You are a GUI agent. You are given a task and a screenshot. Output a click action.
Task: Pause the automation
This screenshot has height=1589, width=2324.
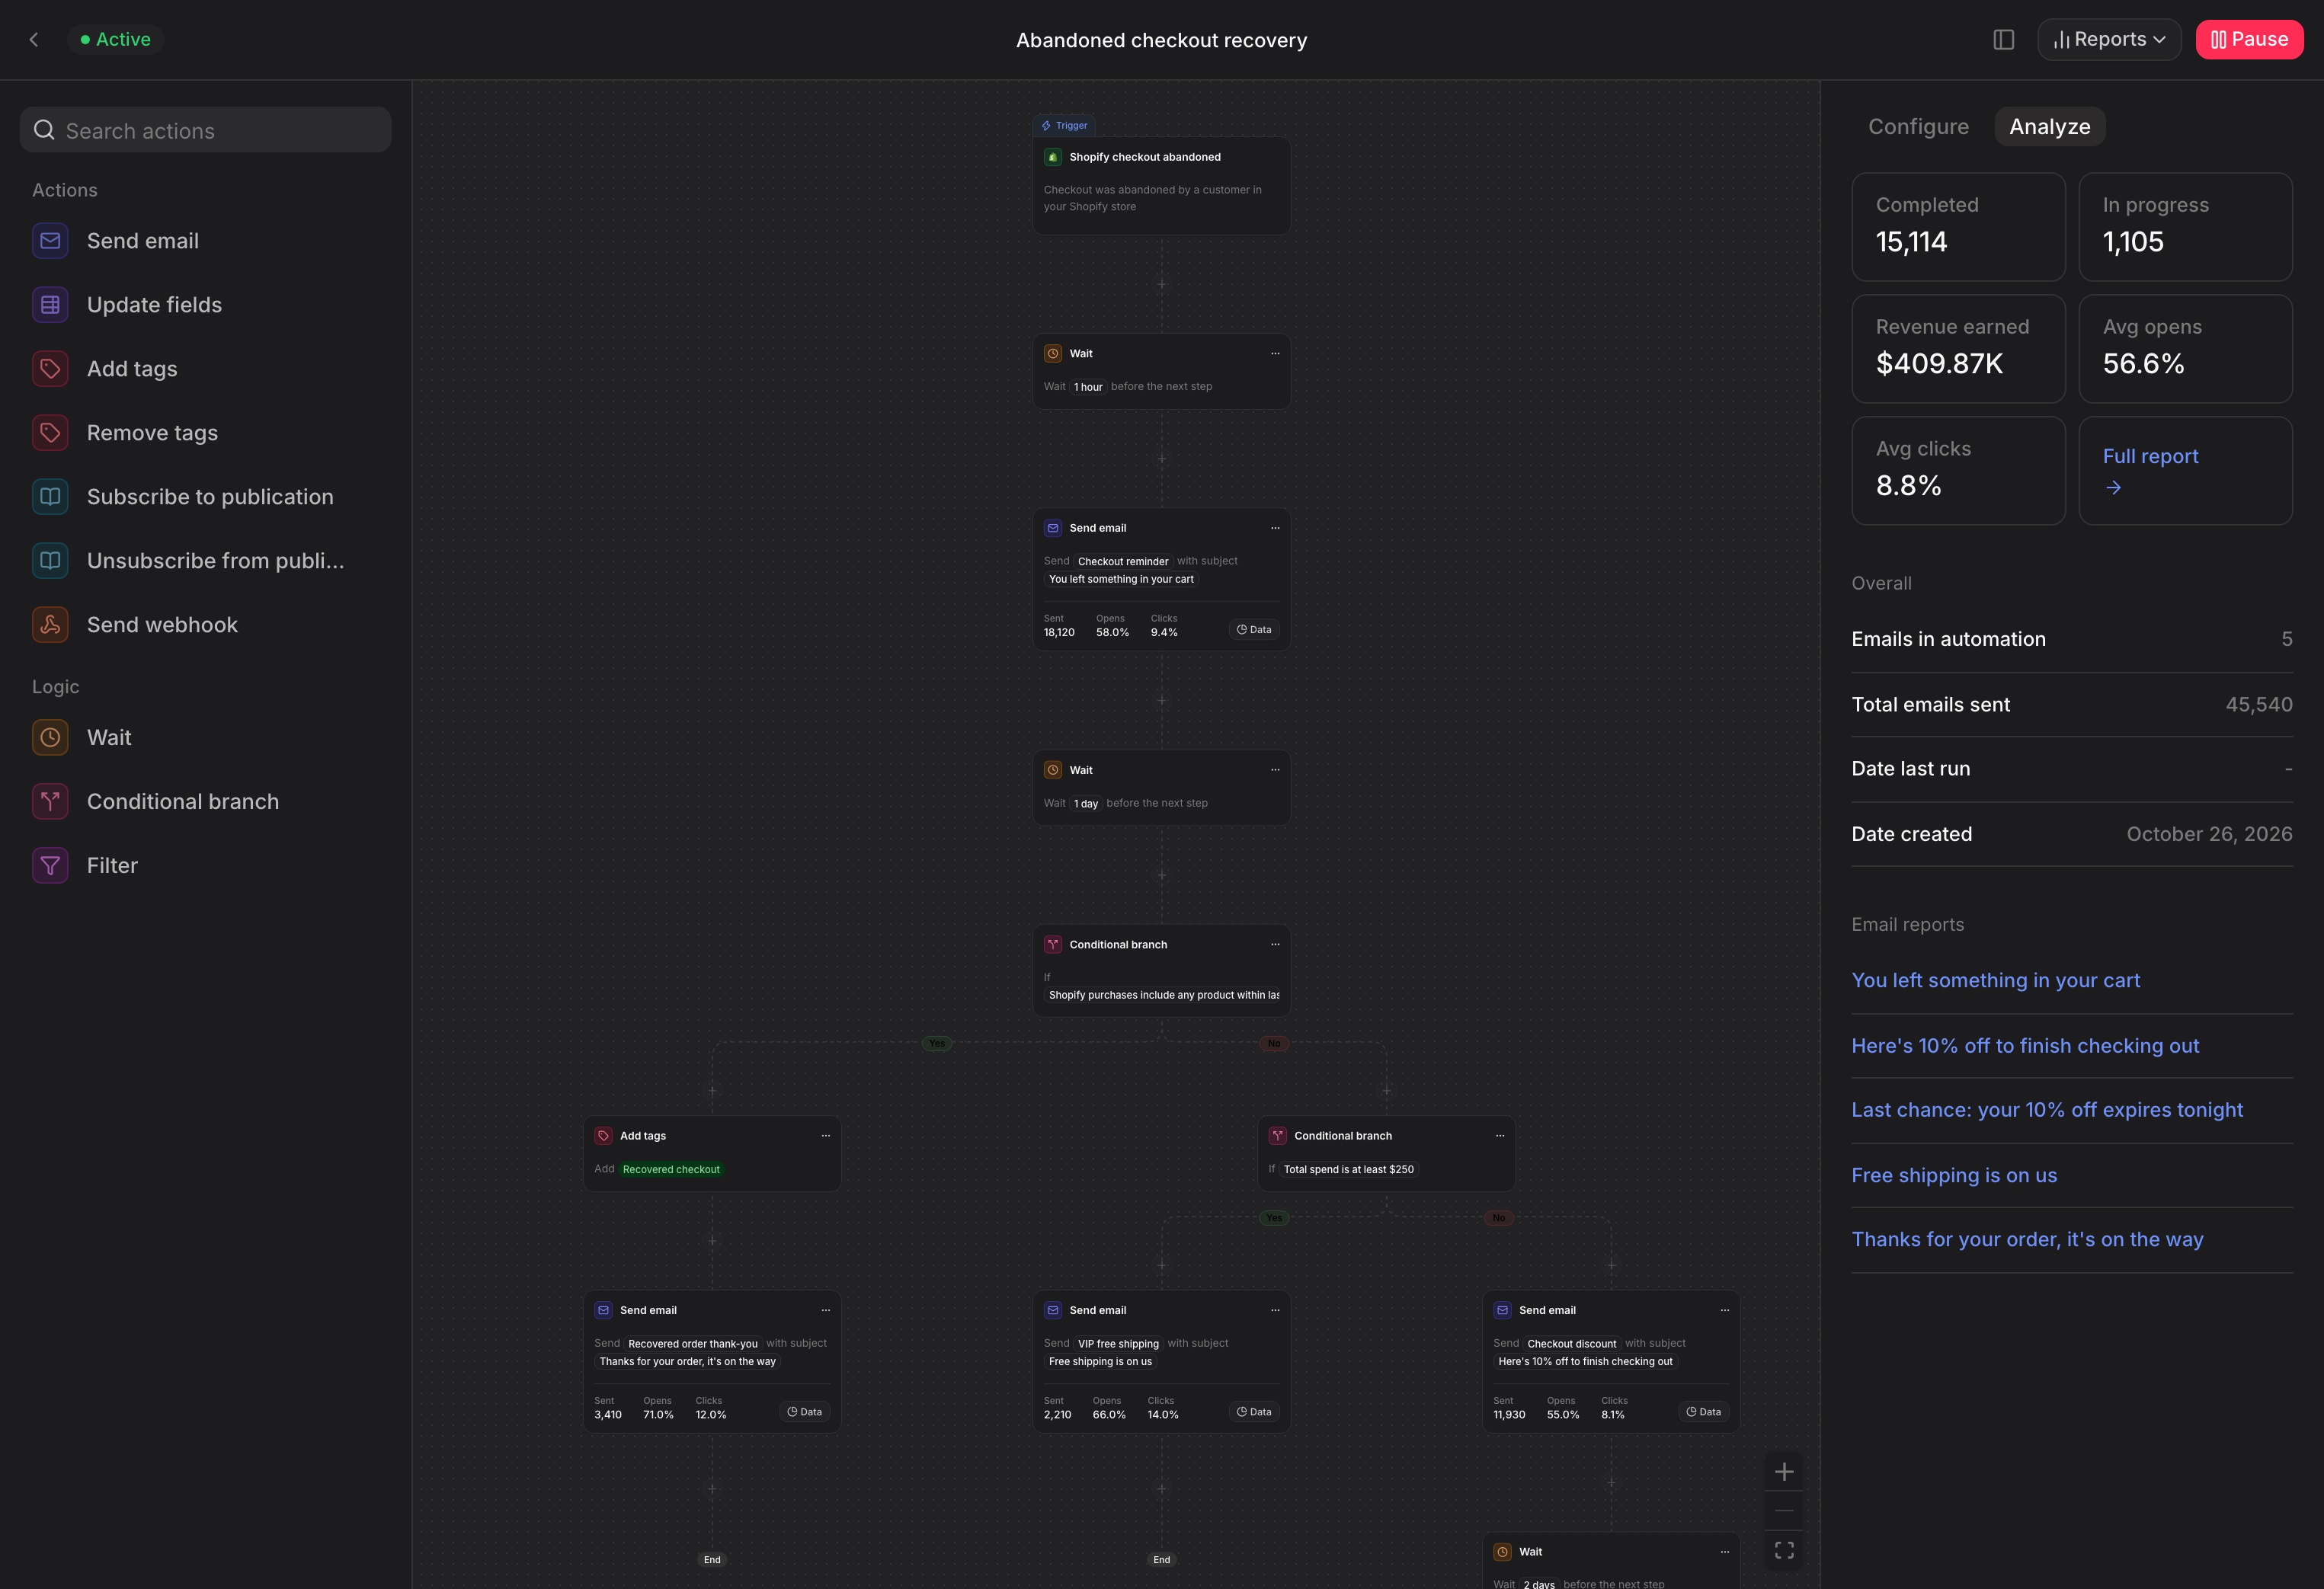2249,40
